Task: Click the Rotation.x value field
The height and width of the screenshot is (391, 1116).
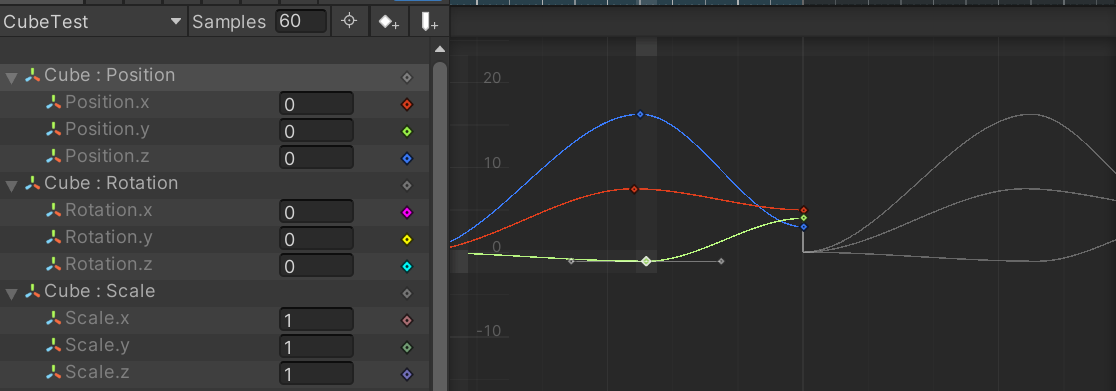Action: click(x=316, y=212)
